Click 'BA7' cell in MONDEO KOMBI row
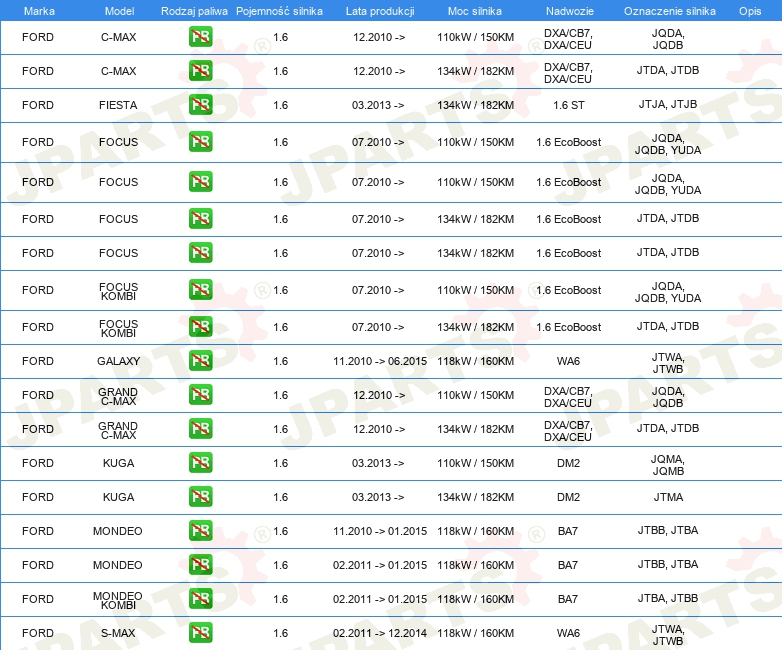The height and width of the screenshot is (650, 782). pos(568,599)
